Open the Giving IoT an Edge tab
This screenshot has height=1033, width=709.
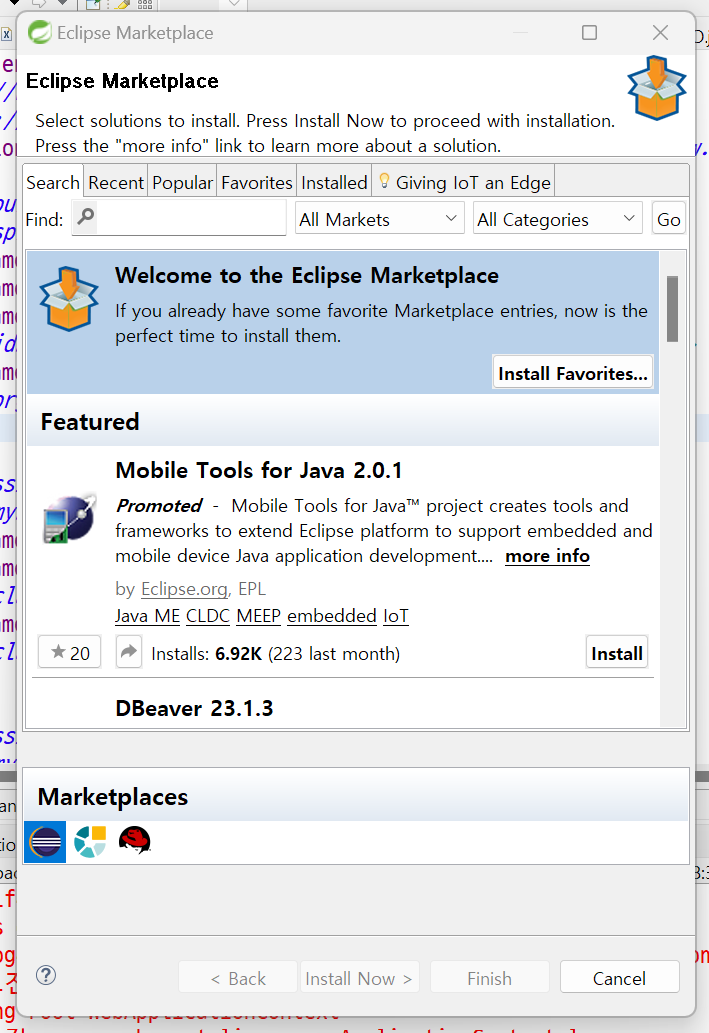tap(464, 182)
